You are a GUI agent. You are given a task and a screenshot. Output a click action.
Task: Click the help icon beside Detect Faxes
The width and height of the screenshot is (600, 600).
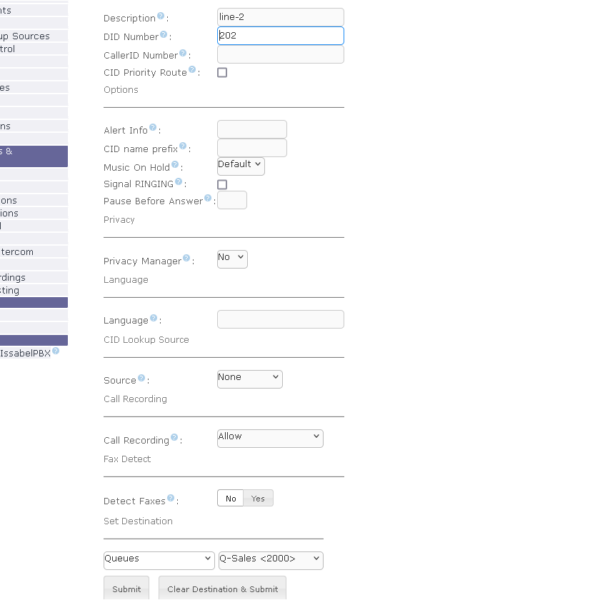171,498
